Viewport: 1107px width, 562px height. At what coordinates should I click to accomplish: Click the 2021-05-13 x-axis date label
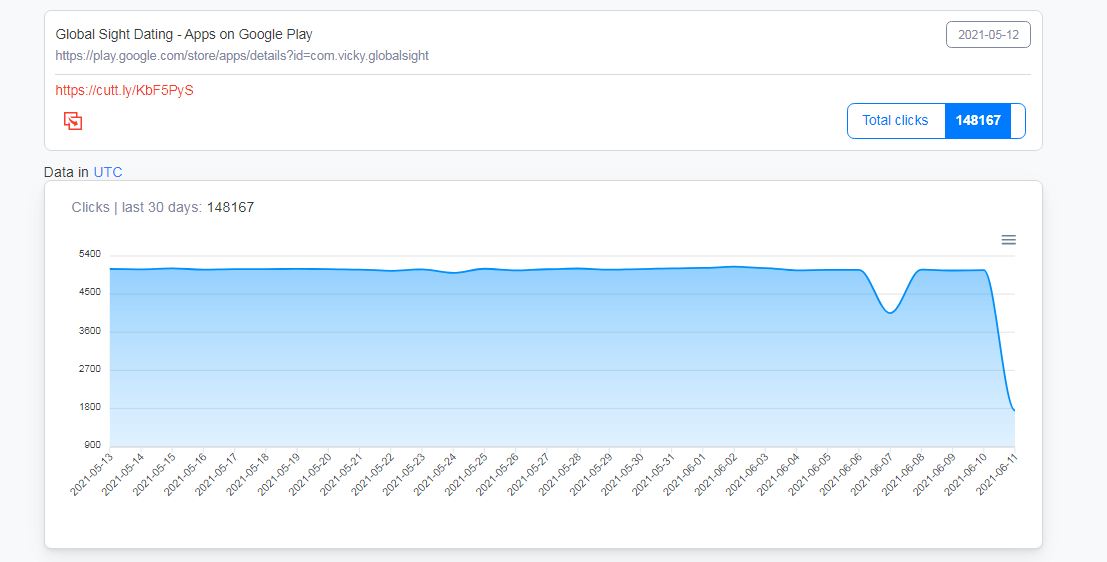90,474
